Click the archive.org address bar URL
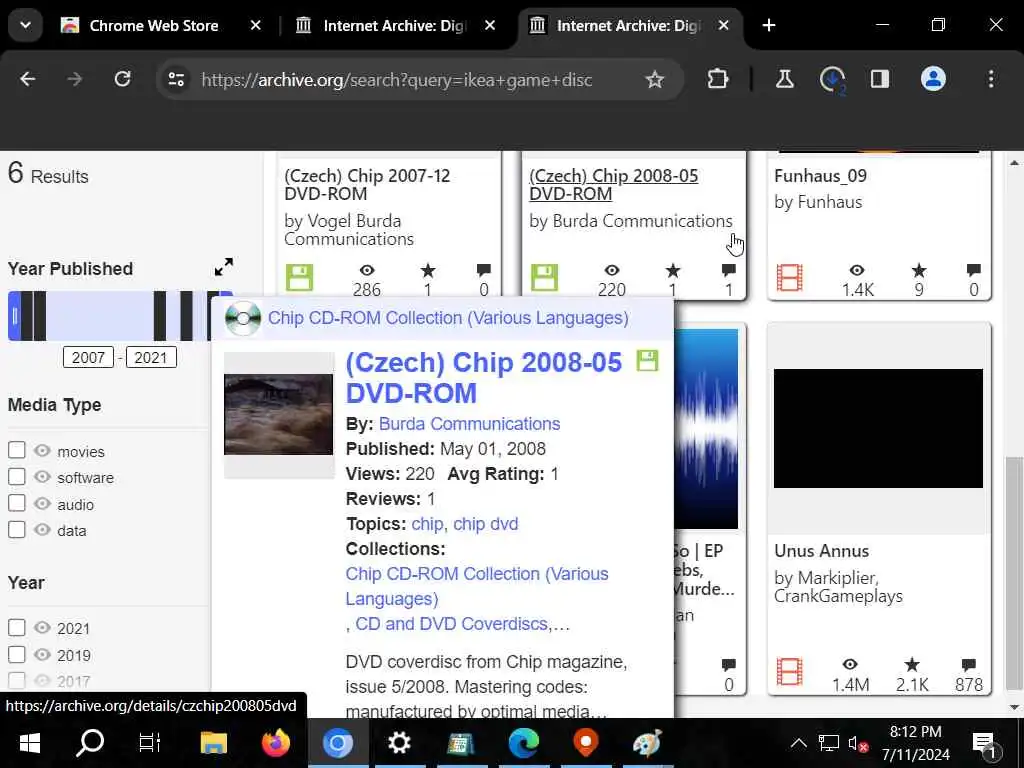Viewport: 1024px width, 768px height. 396,80
